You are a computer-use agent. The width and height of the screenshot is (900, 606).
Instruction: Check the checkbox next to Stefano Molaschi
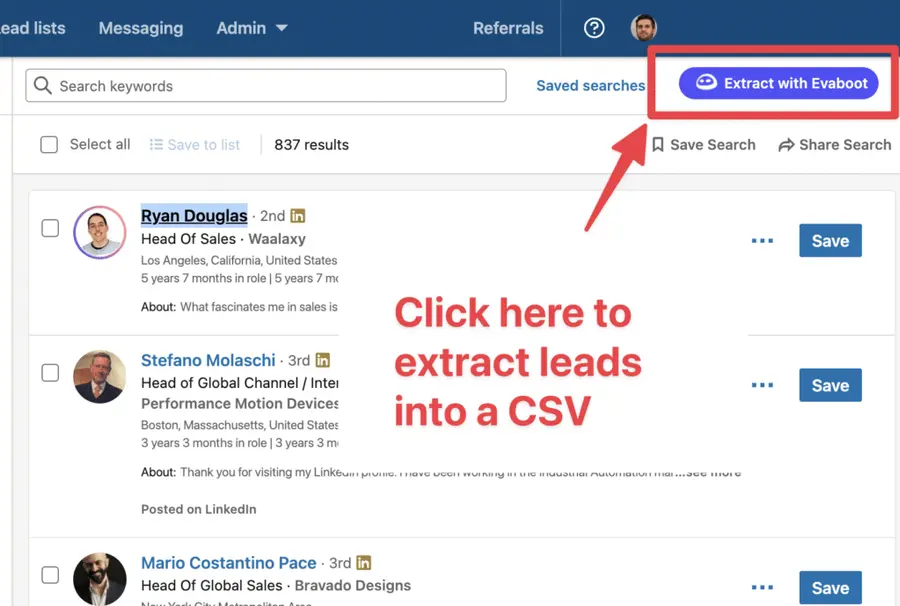(x=50, y=372)
